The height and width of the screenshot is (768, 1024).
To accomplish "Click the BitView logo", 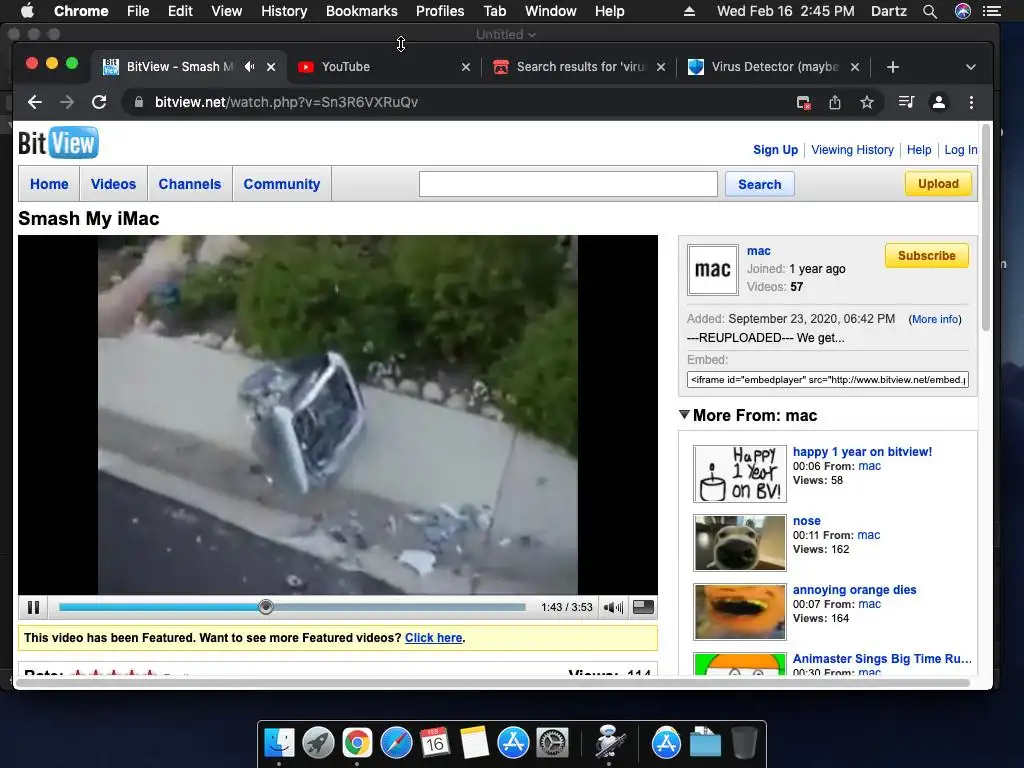I will pyautogui.click(x=58, y=143).
